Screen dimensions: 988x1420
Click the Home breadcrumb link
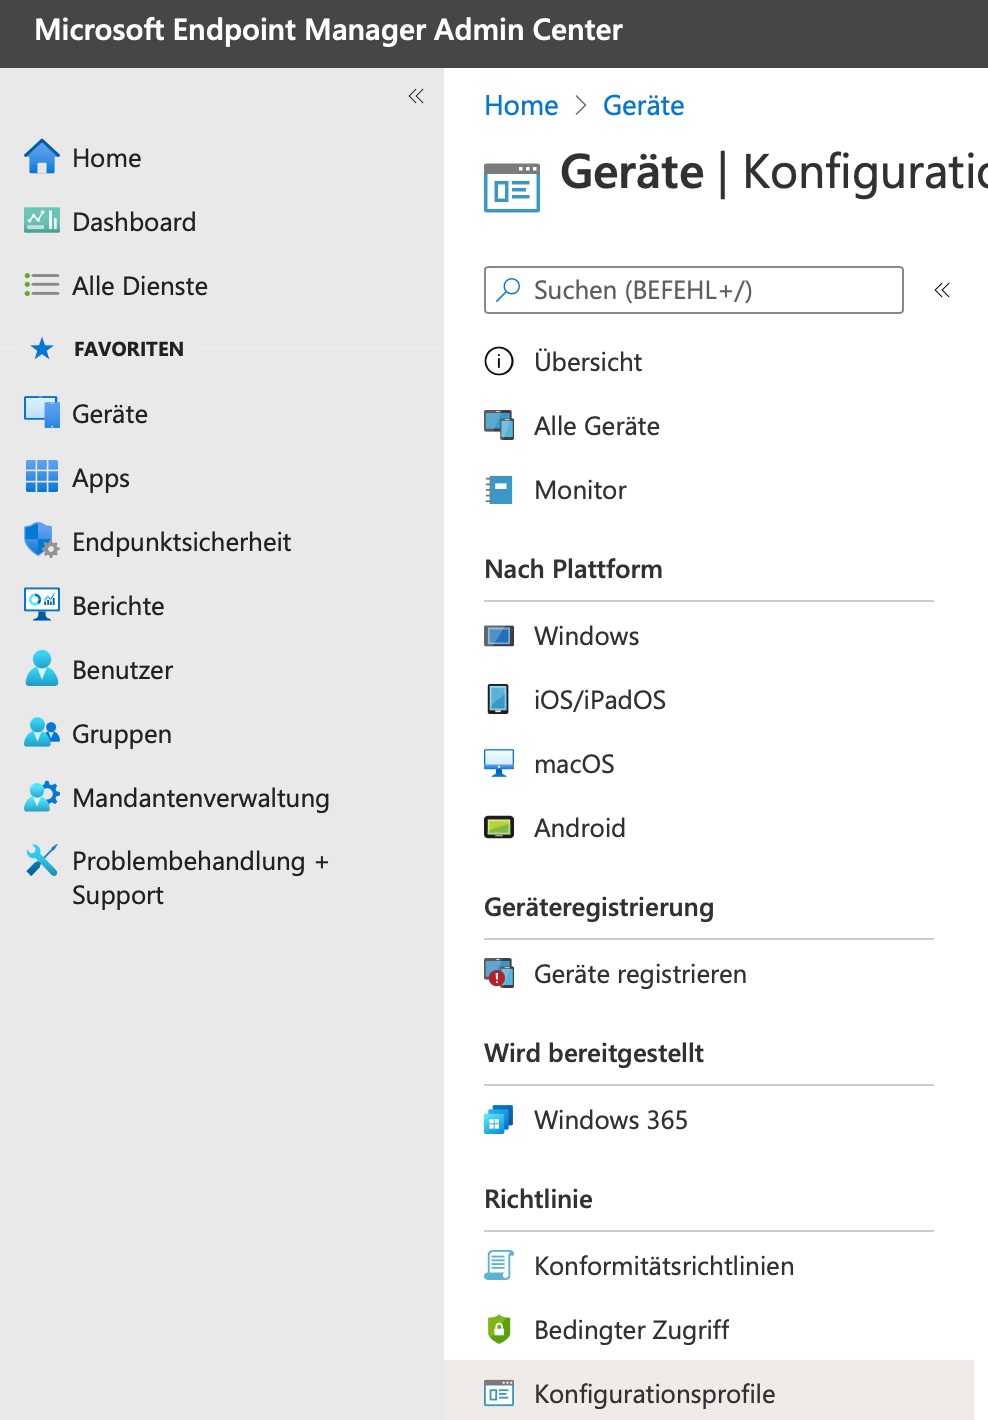[521, 106]
